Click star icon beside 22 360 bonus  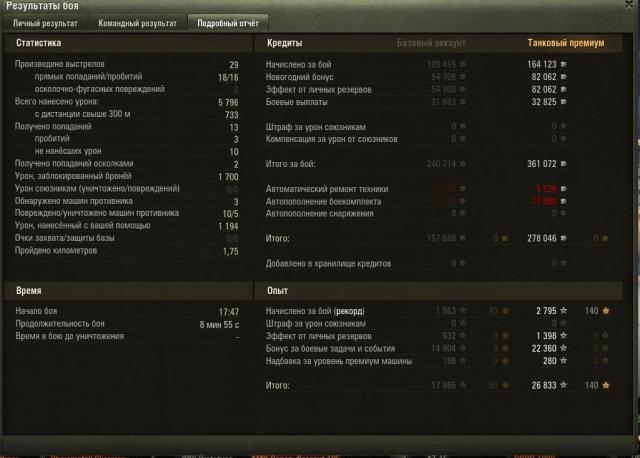tap(563, 348)
